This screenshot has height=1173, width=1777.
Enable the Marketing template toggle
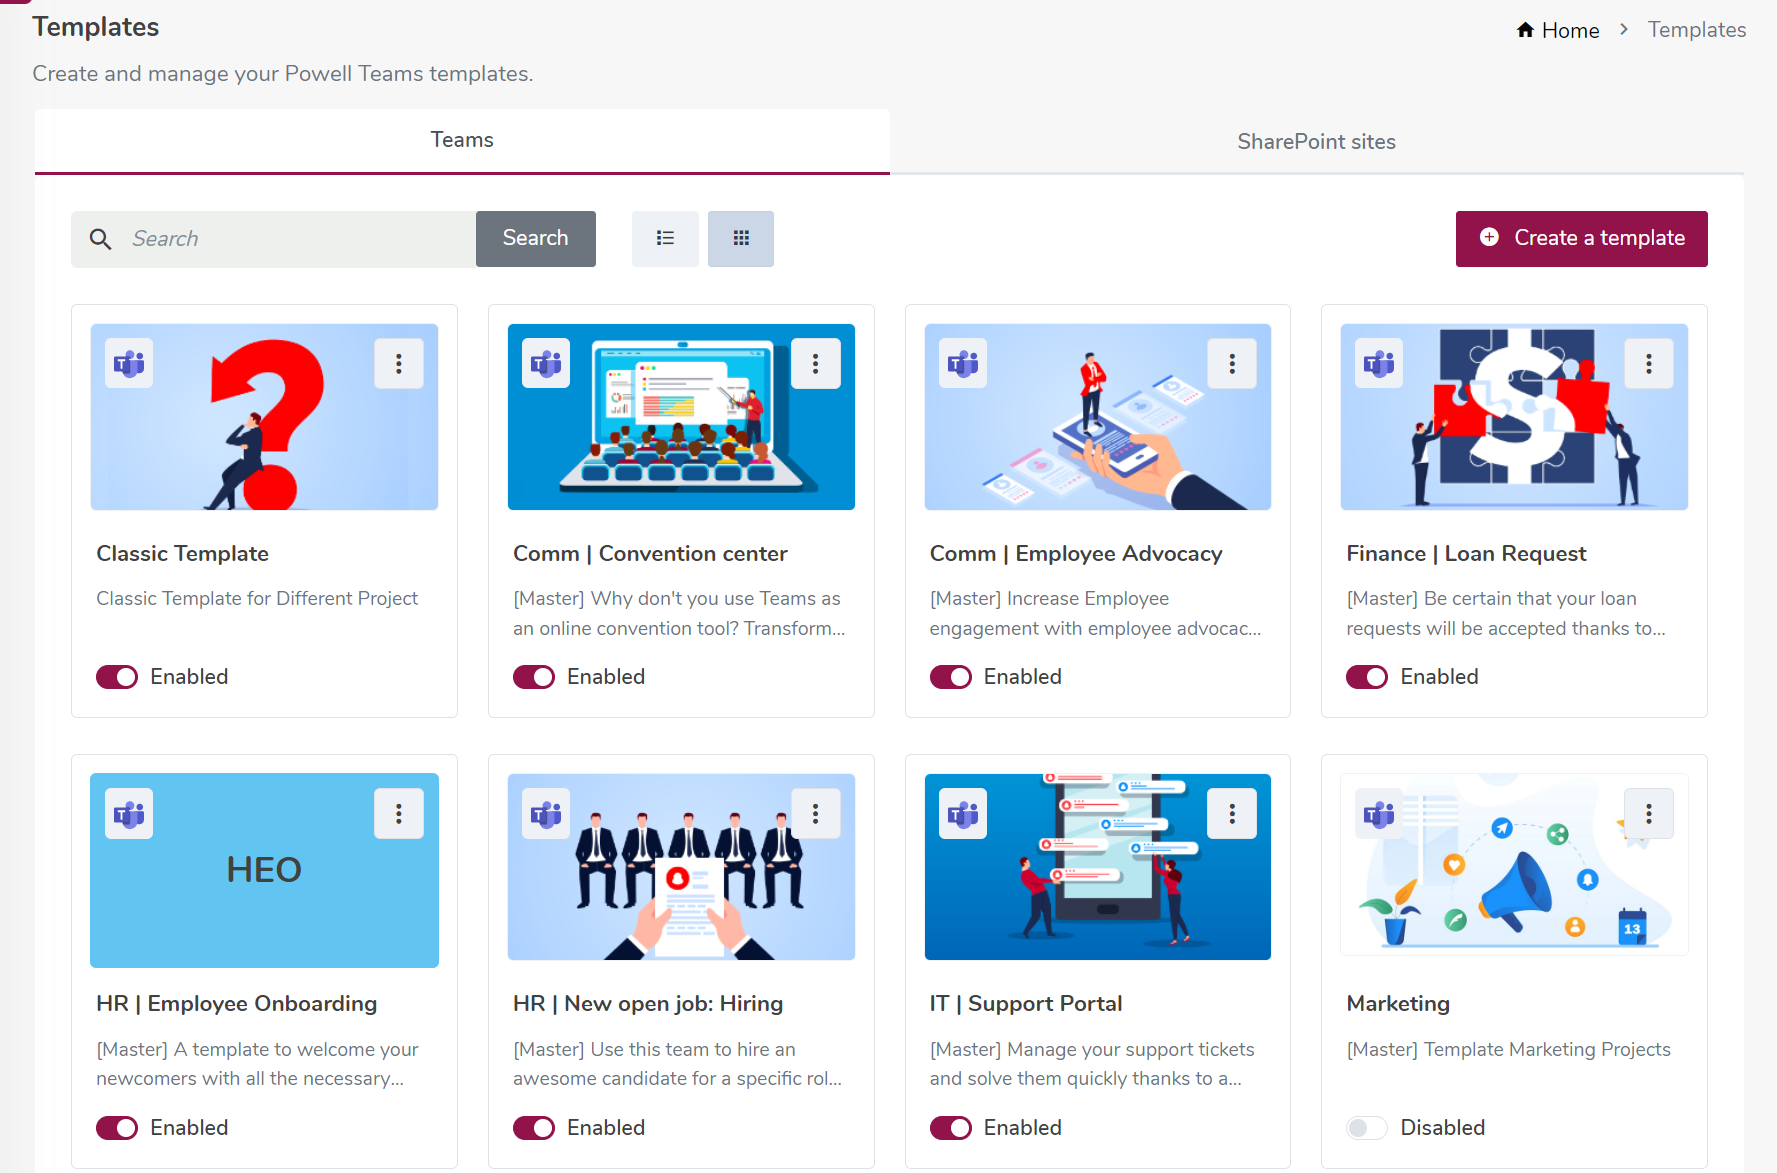[1367, 1128]
